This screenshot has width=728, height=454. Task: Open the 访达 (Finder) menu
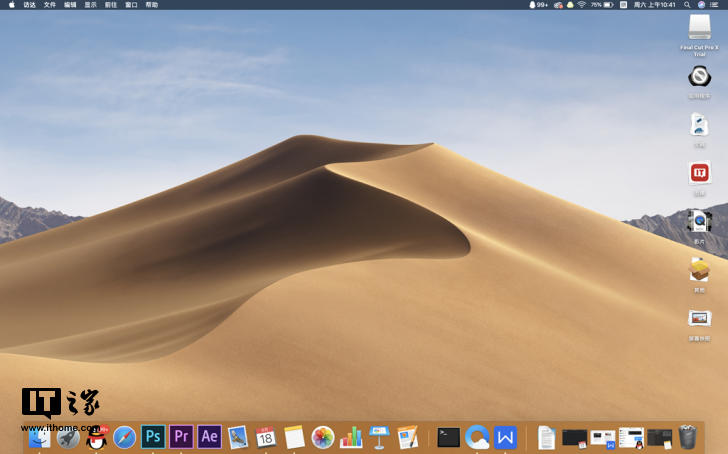point(30,5)
